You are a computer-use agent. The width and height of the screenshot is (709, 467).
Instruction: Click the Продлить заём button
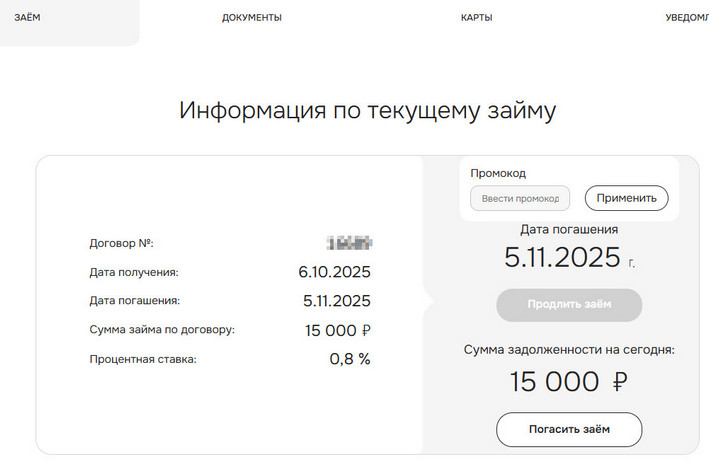[x=569, y=304]
